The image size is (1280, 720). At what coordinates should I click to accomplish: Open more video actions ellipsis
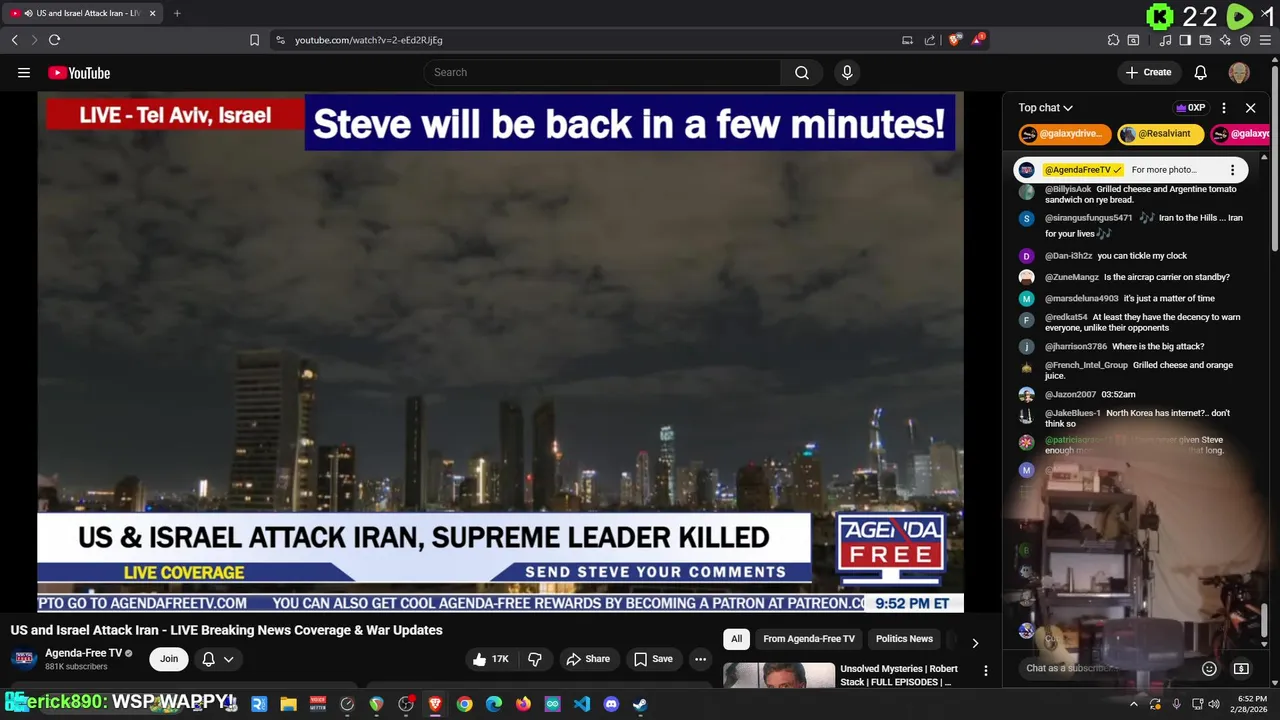click(x=700, y=659)
